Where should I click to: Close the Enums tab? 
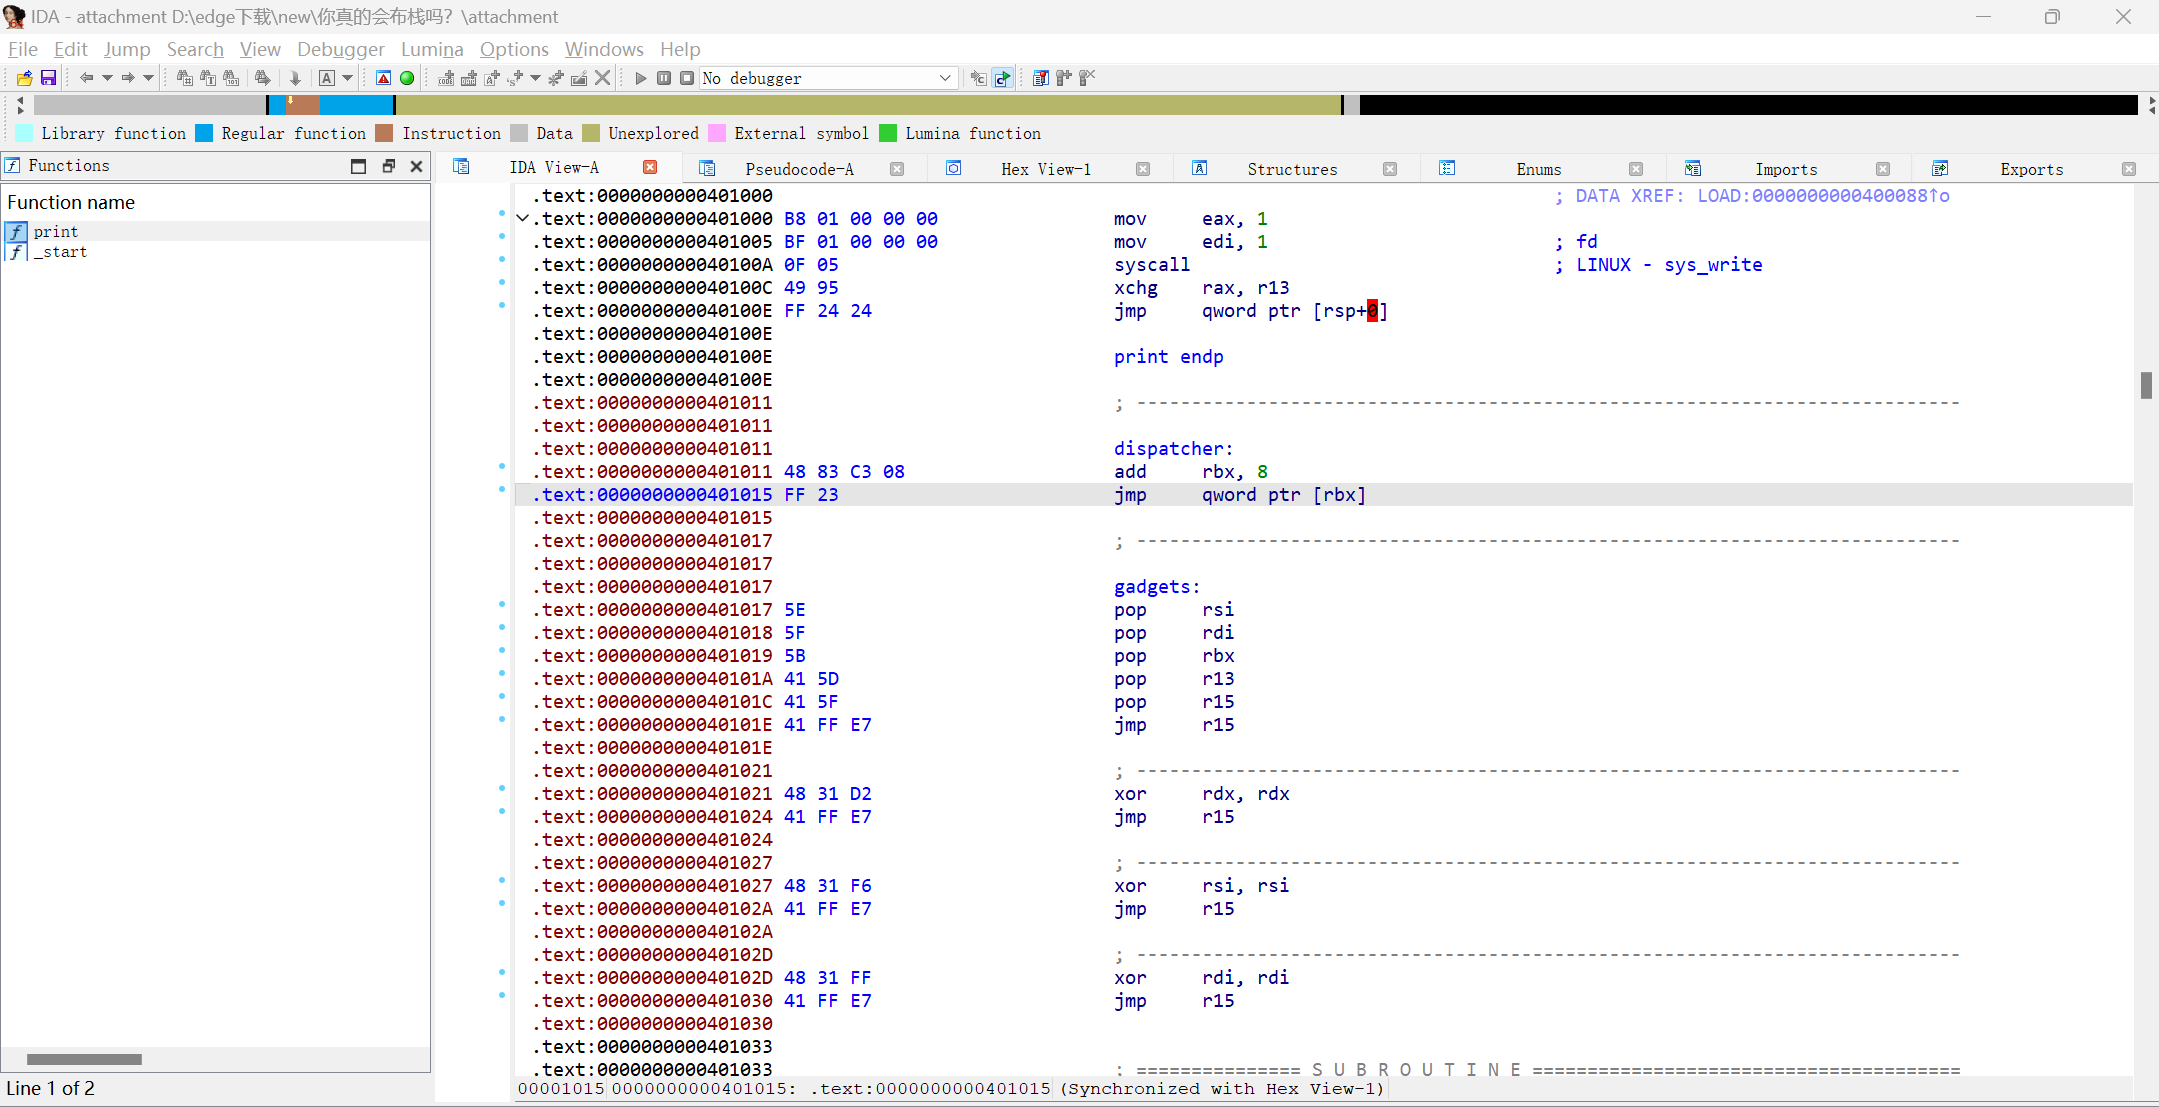pos(1636,168)
